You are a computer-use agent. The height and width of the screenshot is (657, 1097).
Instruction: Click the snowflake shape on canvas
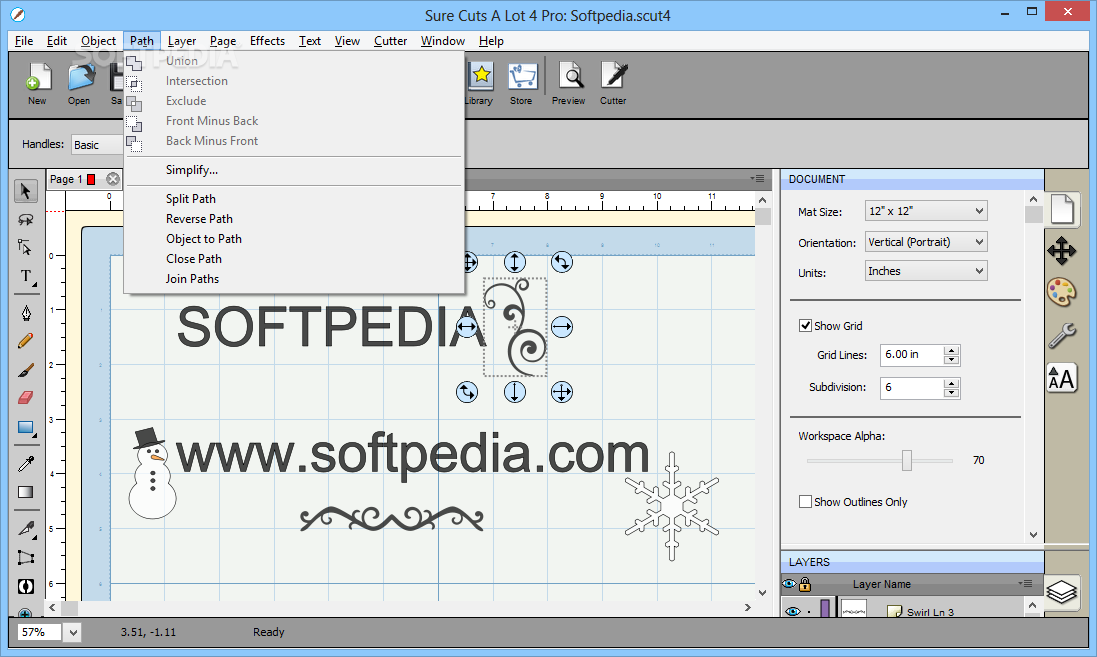tap(672, 506)
